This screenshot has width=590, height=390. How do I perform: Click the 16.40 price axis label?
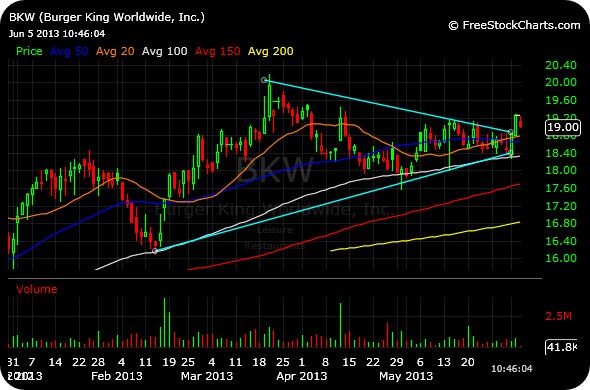pos(561,241)
